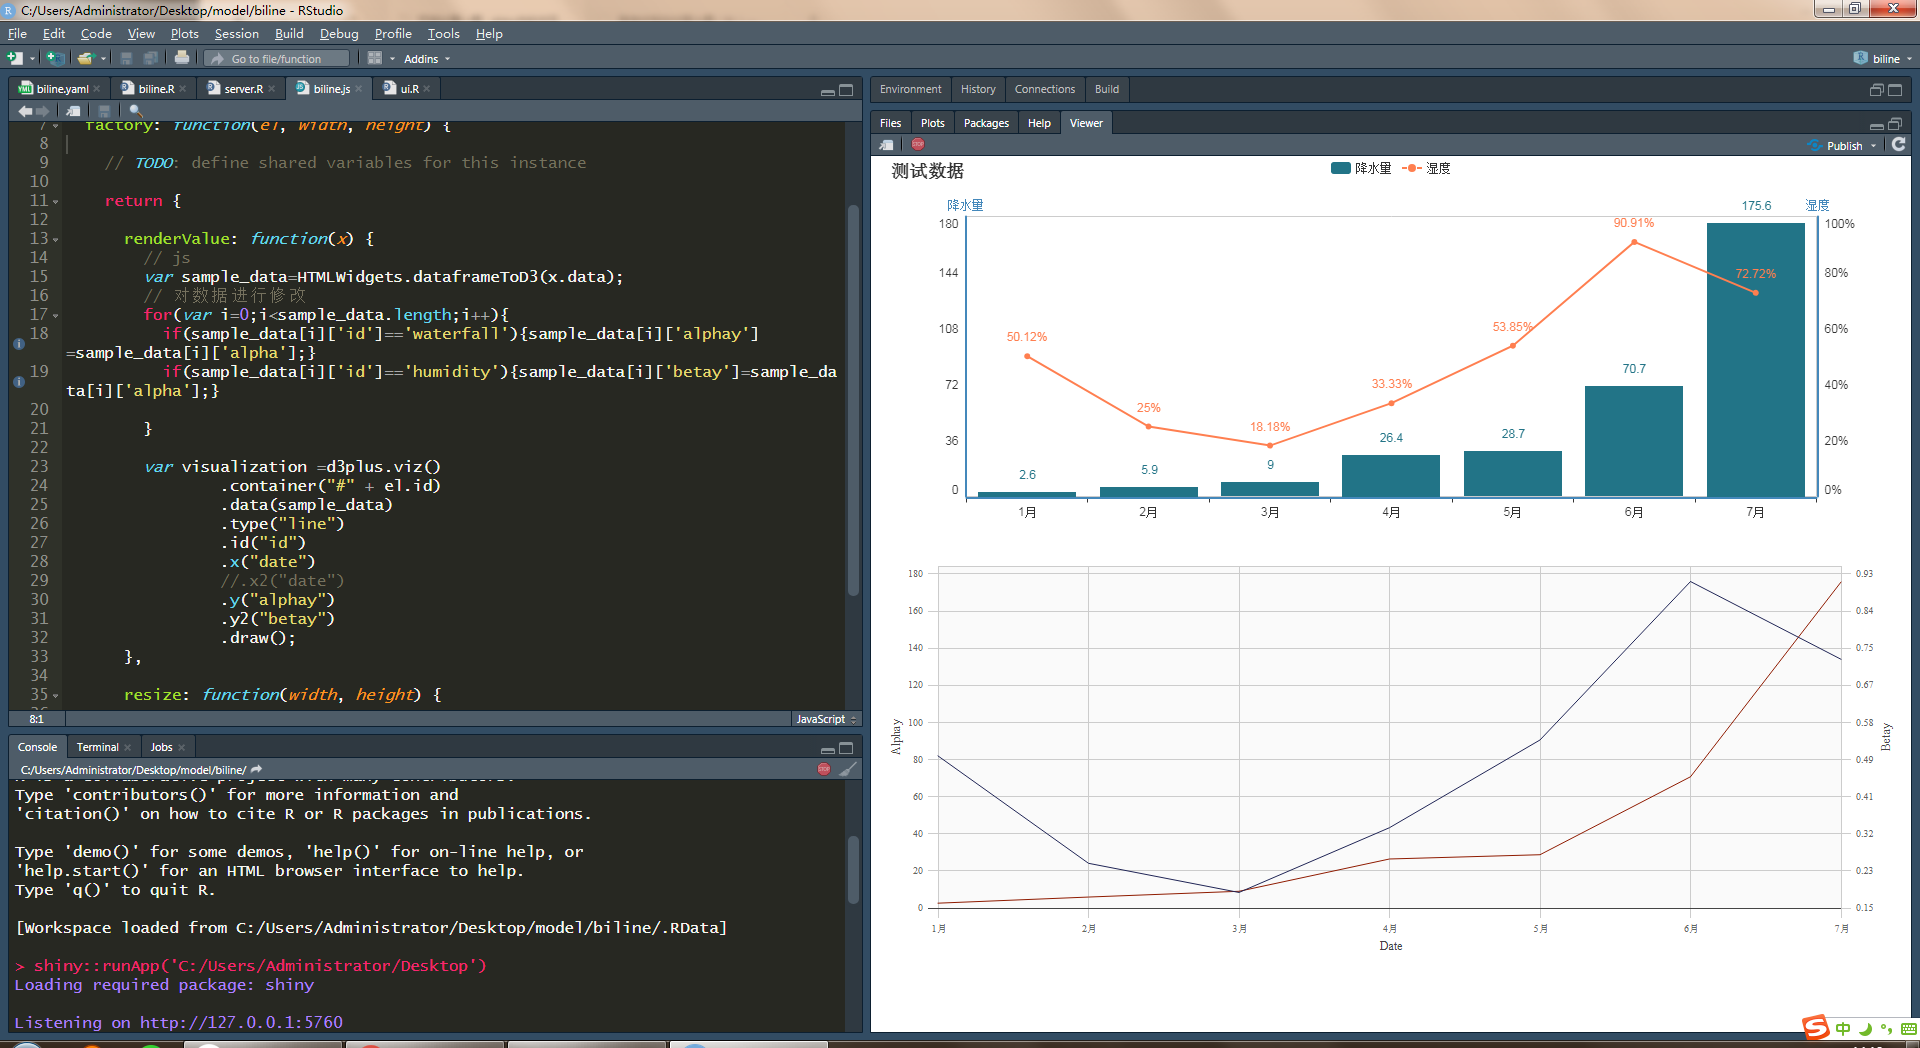Viewport: 1920px width, 1048px height.
Task: Show editor in new window icon
Action: click(x=73, y=111)
